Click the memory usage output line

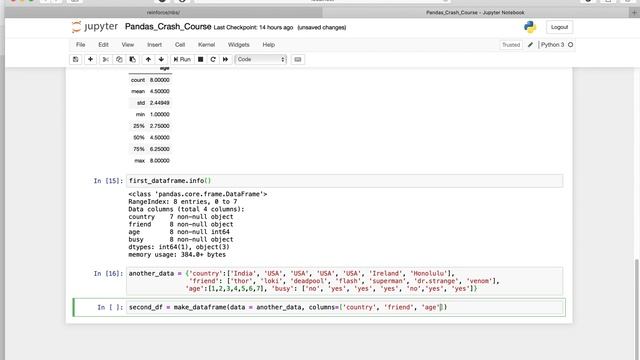click(x=177, y=255)
